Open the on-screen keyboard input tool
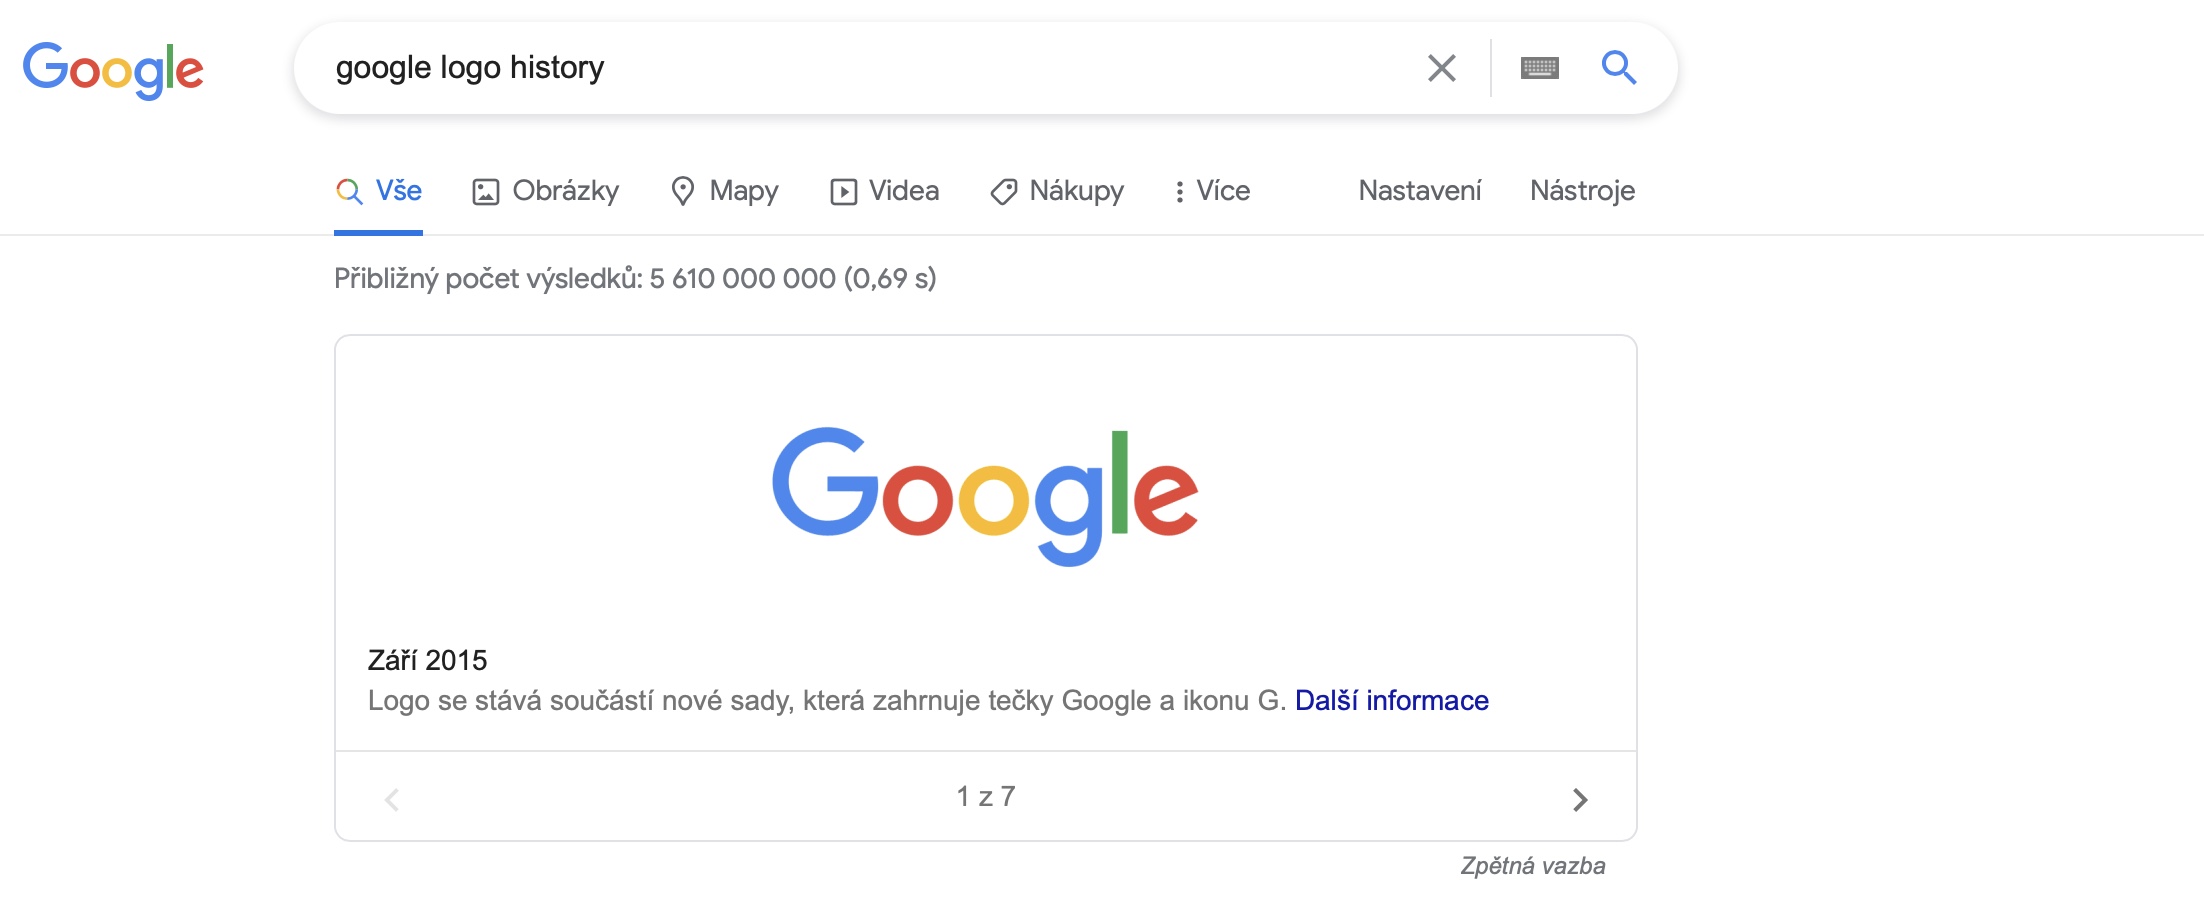This screenshot has height=924, width=2204. pyautogui.click(x=1539, y=68)
